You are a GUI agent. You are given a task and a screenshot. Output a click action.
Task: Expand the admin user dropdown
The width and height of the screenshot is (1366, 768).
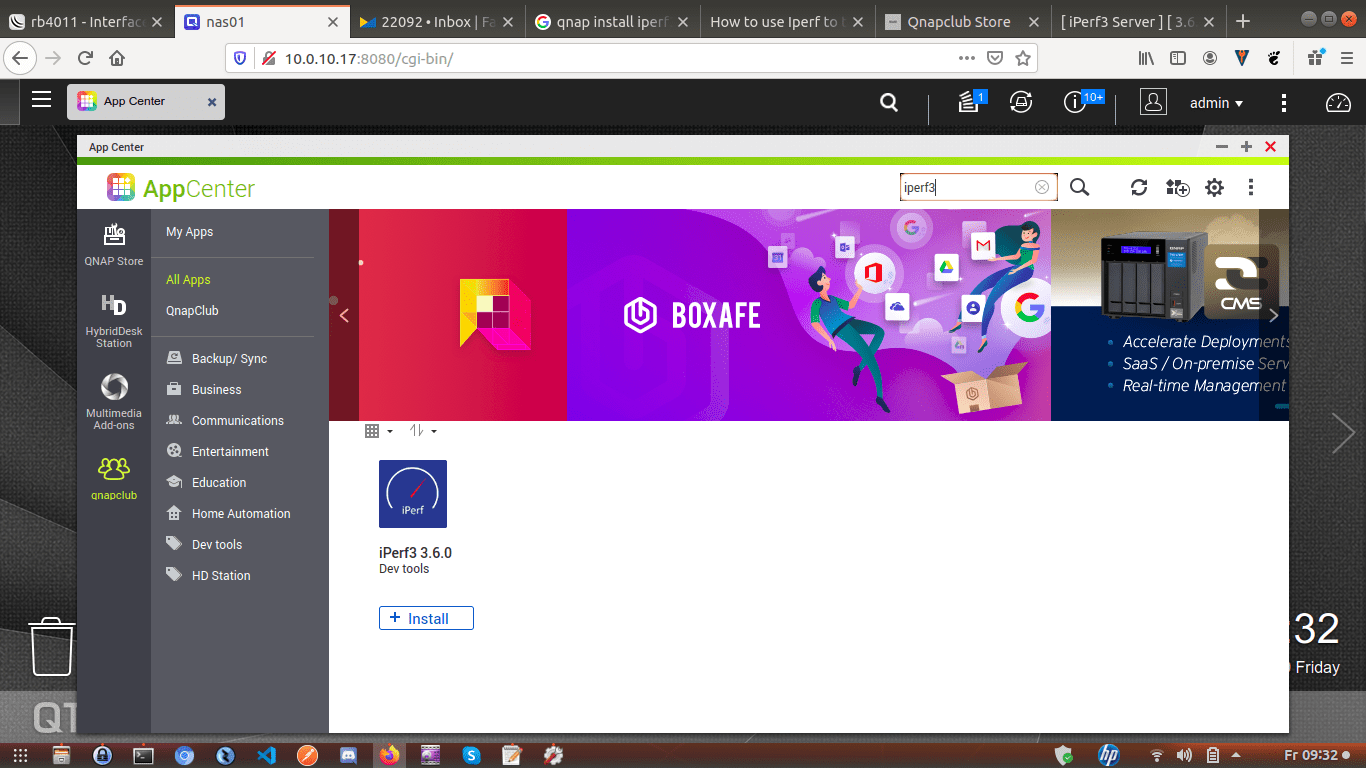pos(1216,102)
